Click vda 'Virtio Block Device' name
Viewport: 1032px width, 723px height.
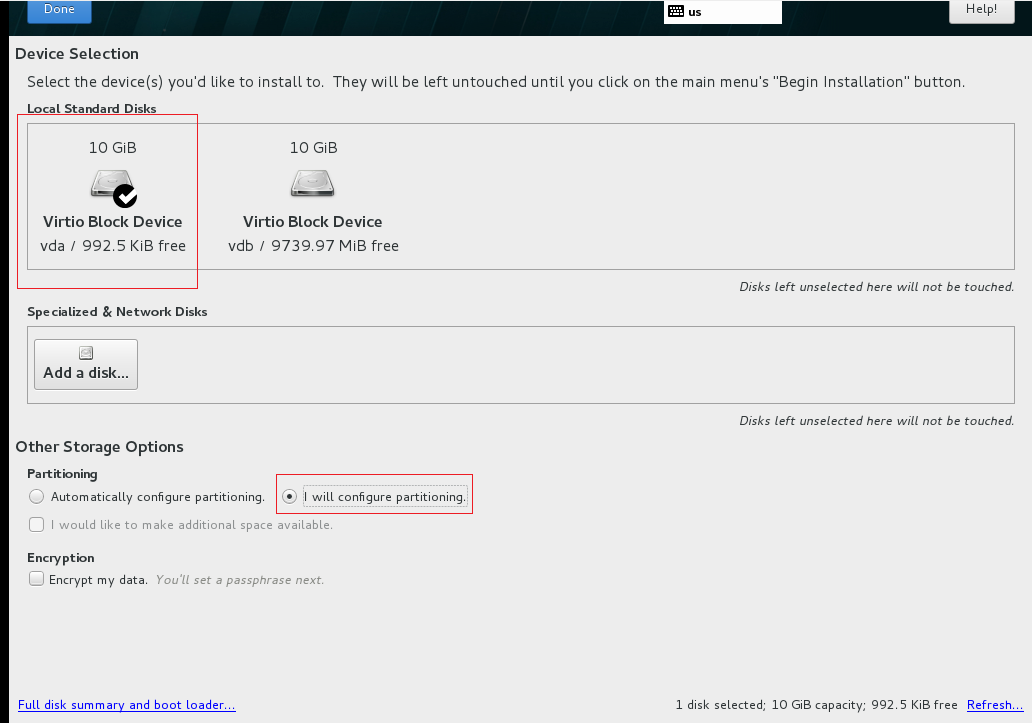pyautogui.click(x=113, y=222)
